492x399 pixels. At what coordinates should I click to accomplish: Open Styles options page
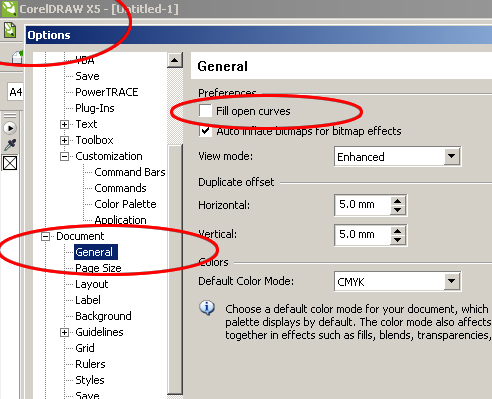90,380
